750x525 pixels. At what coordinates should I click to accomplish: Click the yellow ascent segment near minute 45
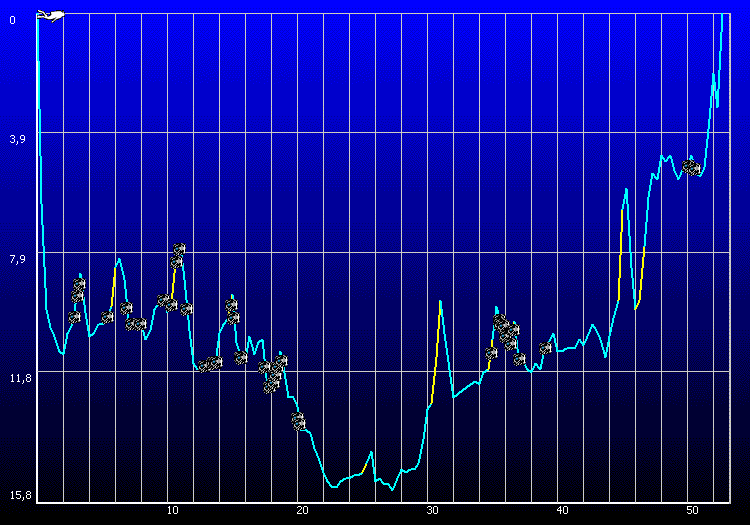621,254
